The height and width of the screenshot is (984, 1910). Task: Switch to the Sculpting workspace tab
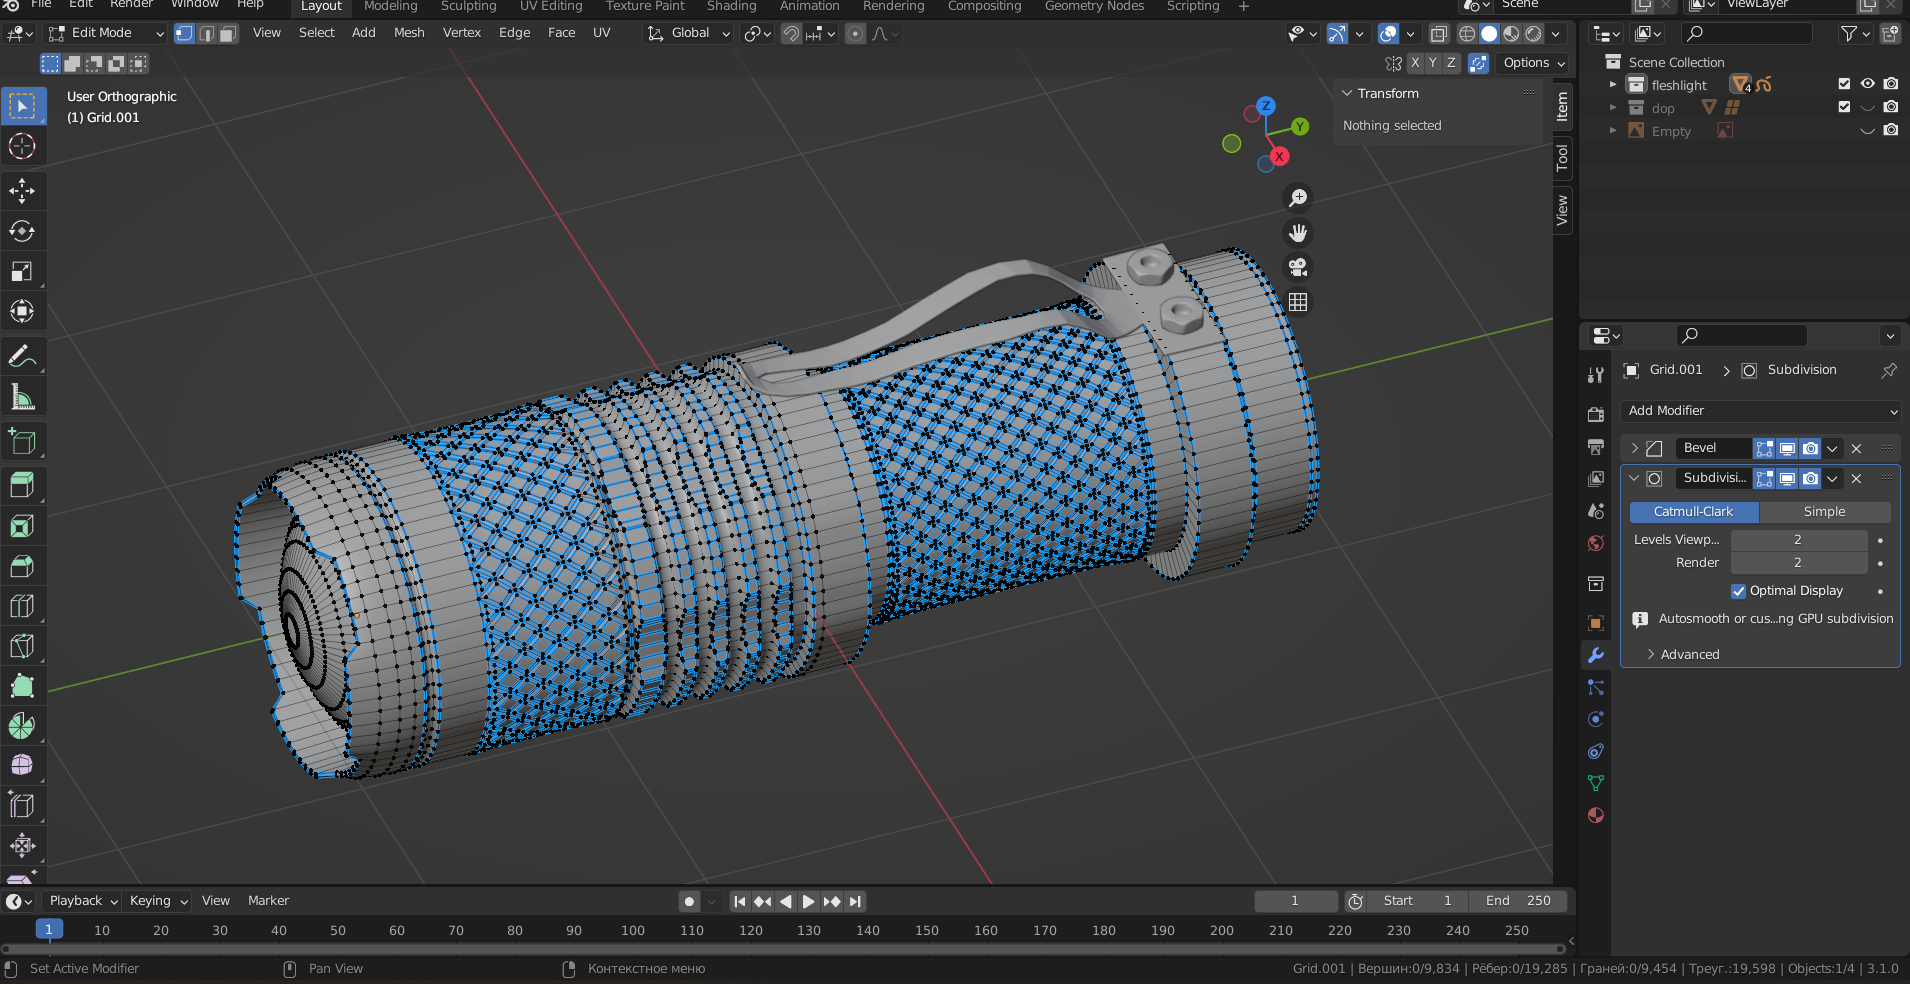click(x=468, y=7)
